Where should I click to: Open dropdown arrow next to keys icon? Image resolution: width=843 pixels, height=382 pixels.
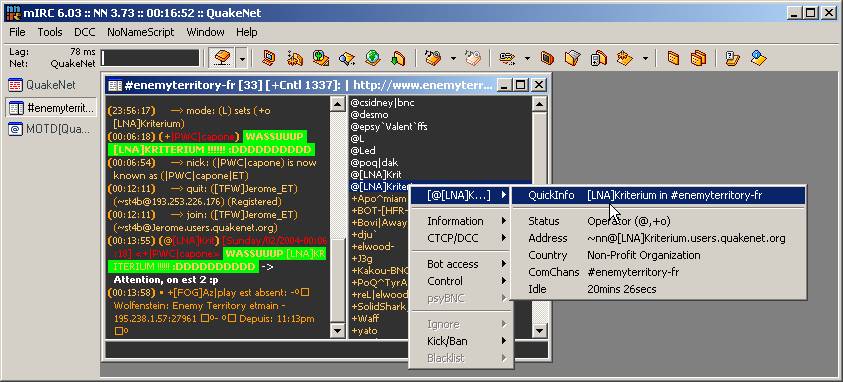pyautogui.click(x=527, y=58)
